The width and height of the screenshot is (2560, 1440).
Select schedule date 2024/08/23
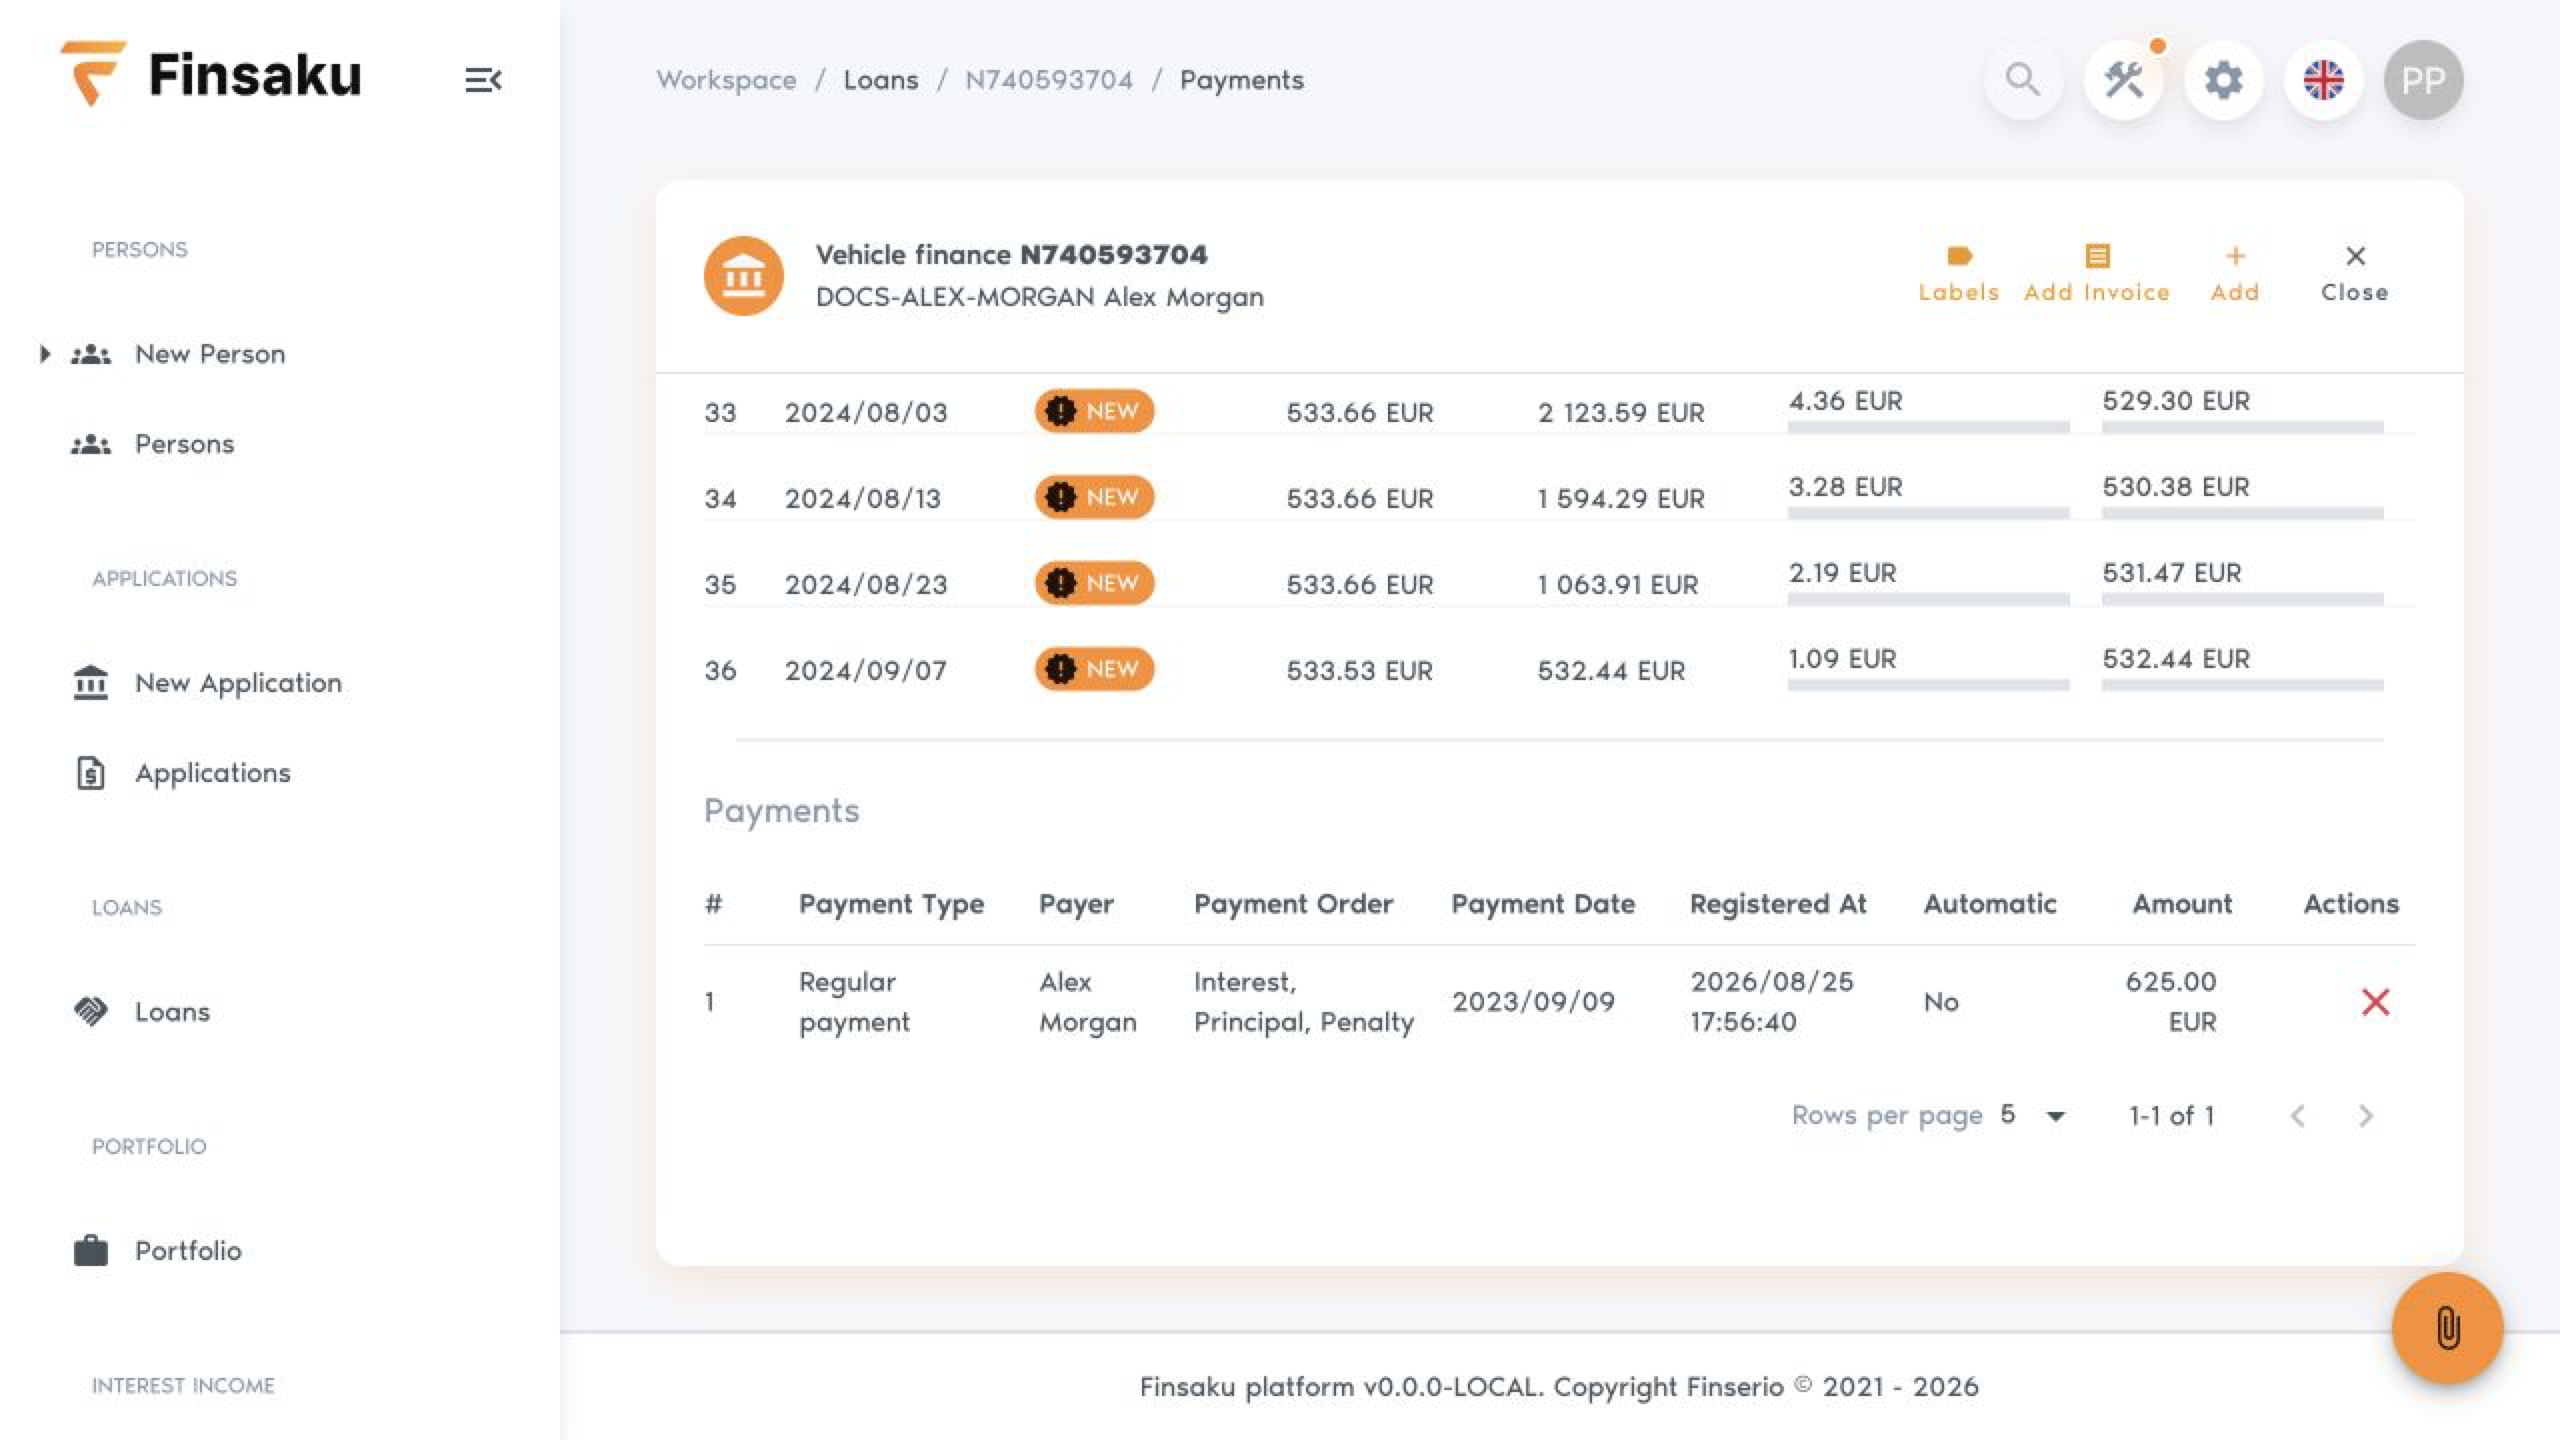click(866, 584)
